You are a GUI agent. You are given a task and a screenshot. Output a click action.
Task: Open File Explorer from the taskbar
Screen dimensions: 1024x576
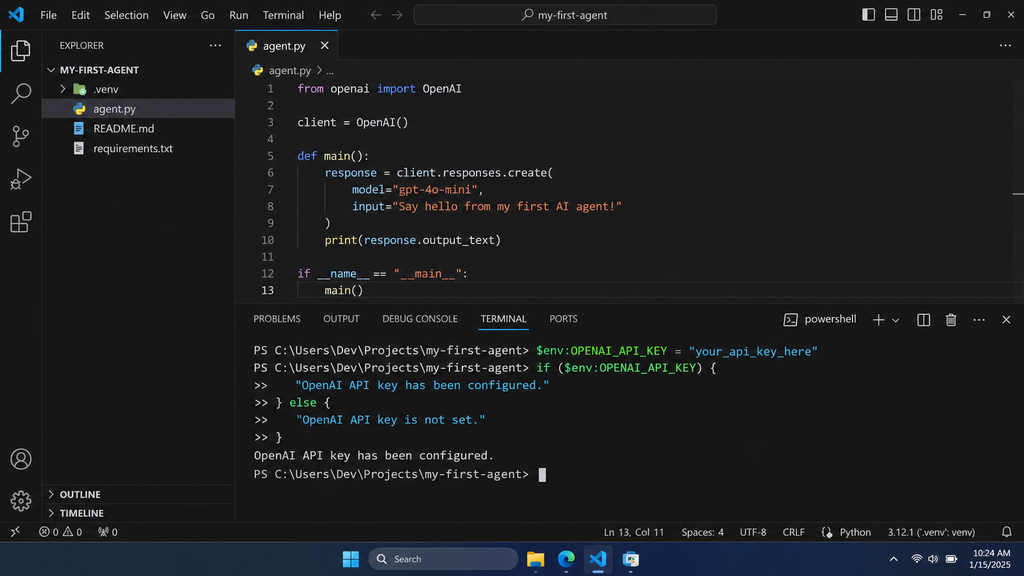coord(536,559)
